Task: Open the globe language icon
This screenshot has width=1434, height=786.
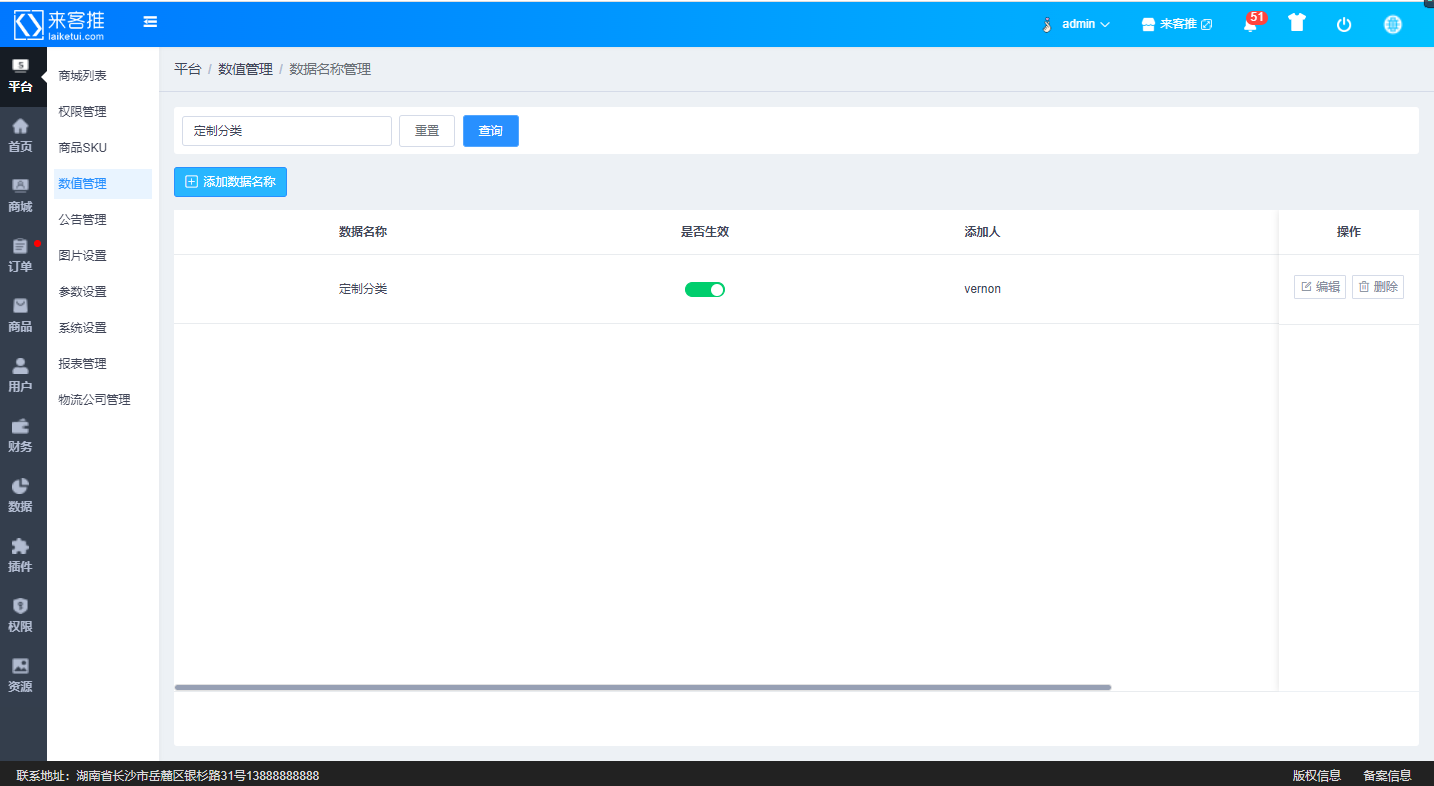Action: 1393,24
